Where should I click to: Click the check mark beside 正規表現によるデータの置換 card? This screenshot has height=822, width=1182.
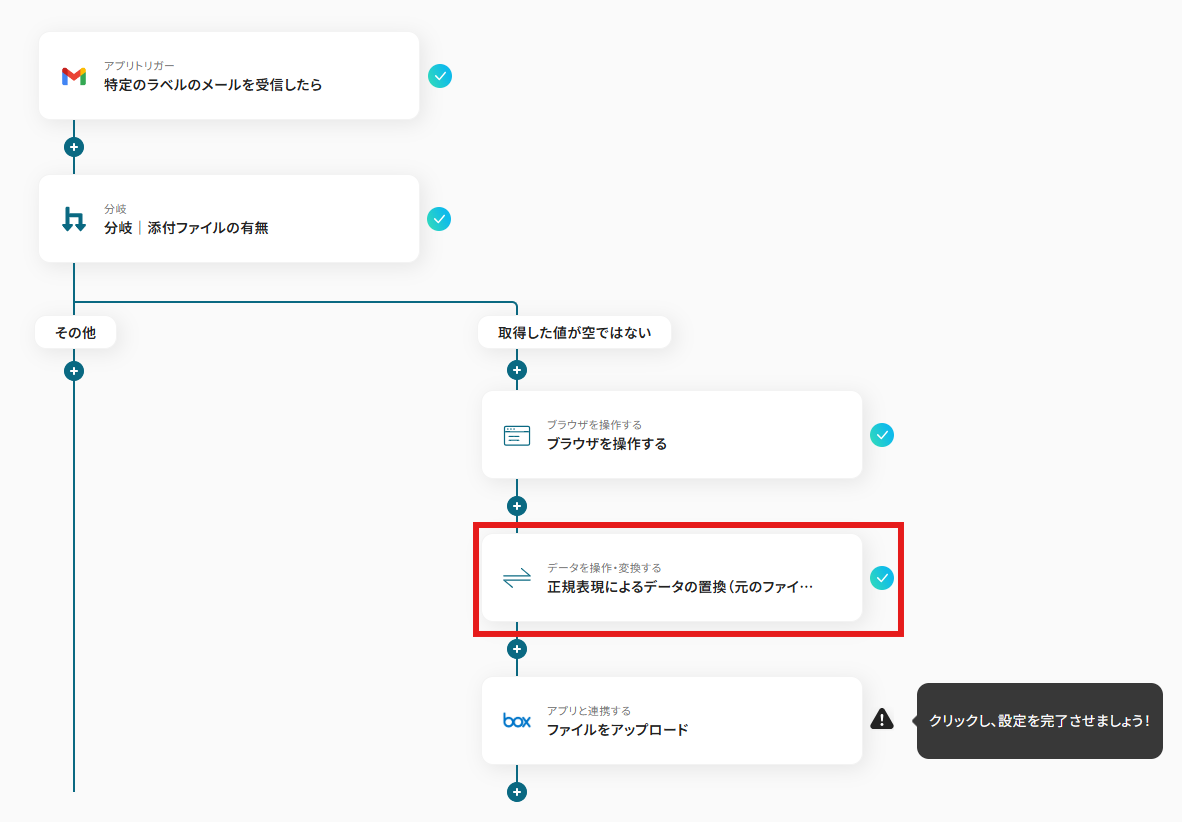click(882, 578)
